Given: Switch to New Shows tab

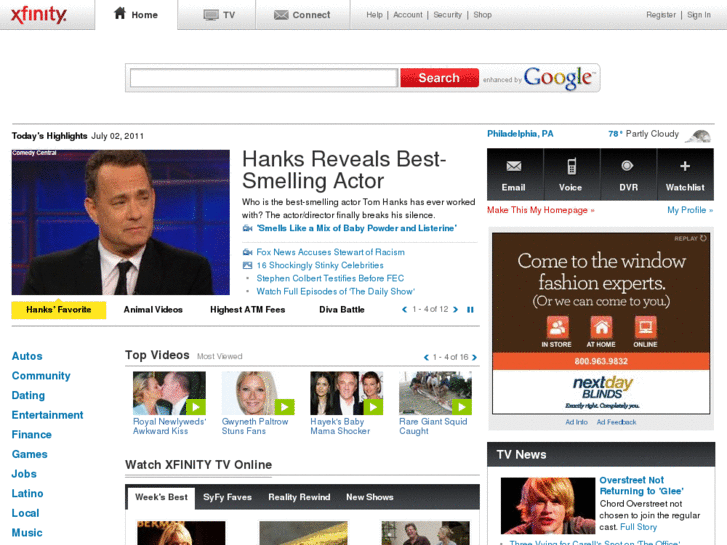Looking at the screenshot, I should point(370,497).
